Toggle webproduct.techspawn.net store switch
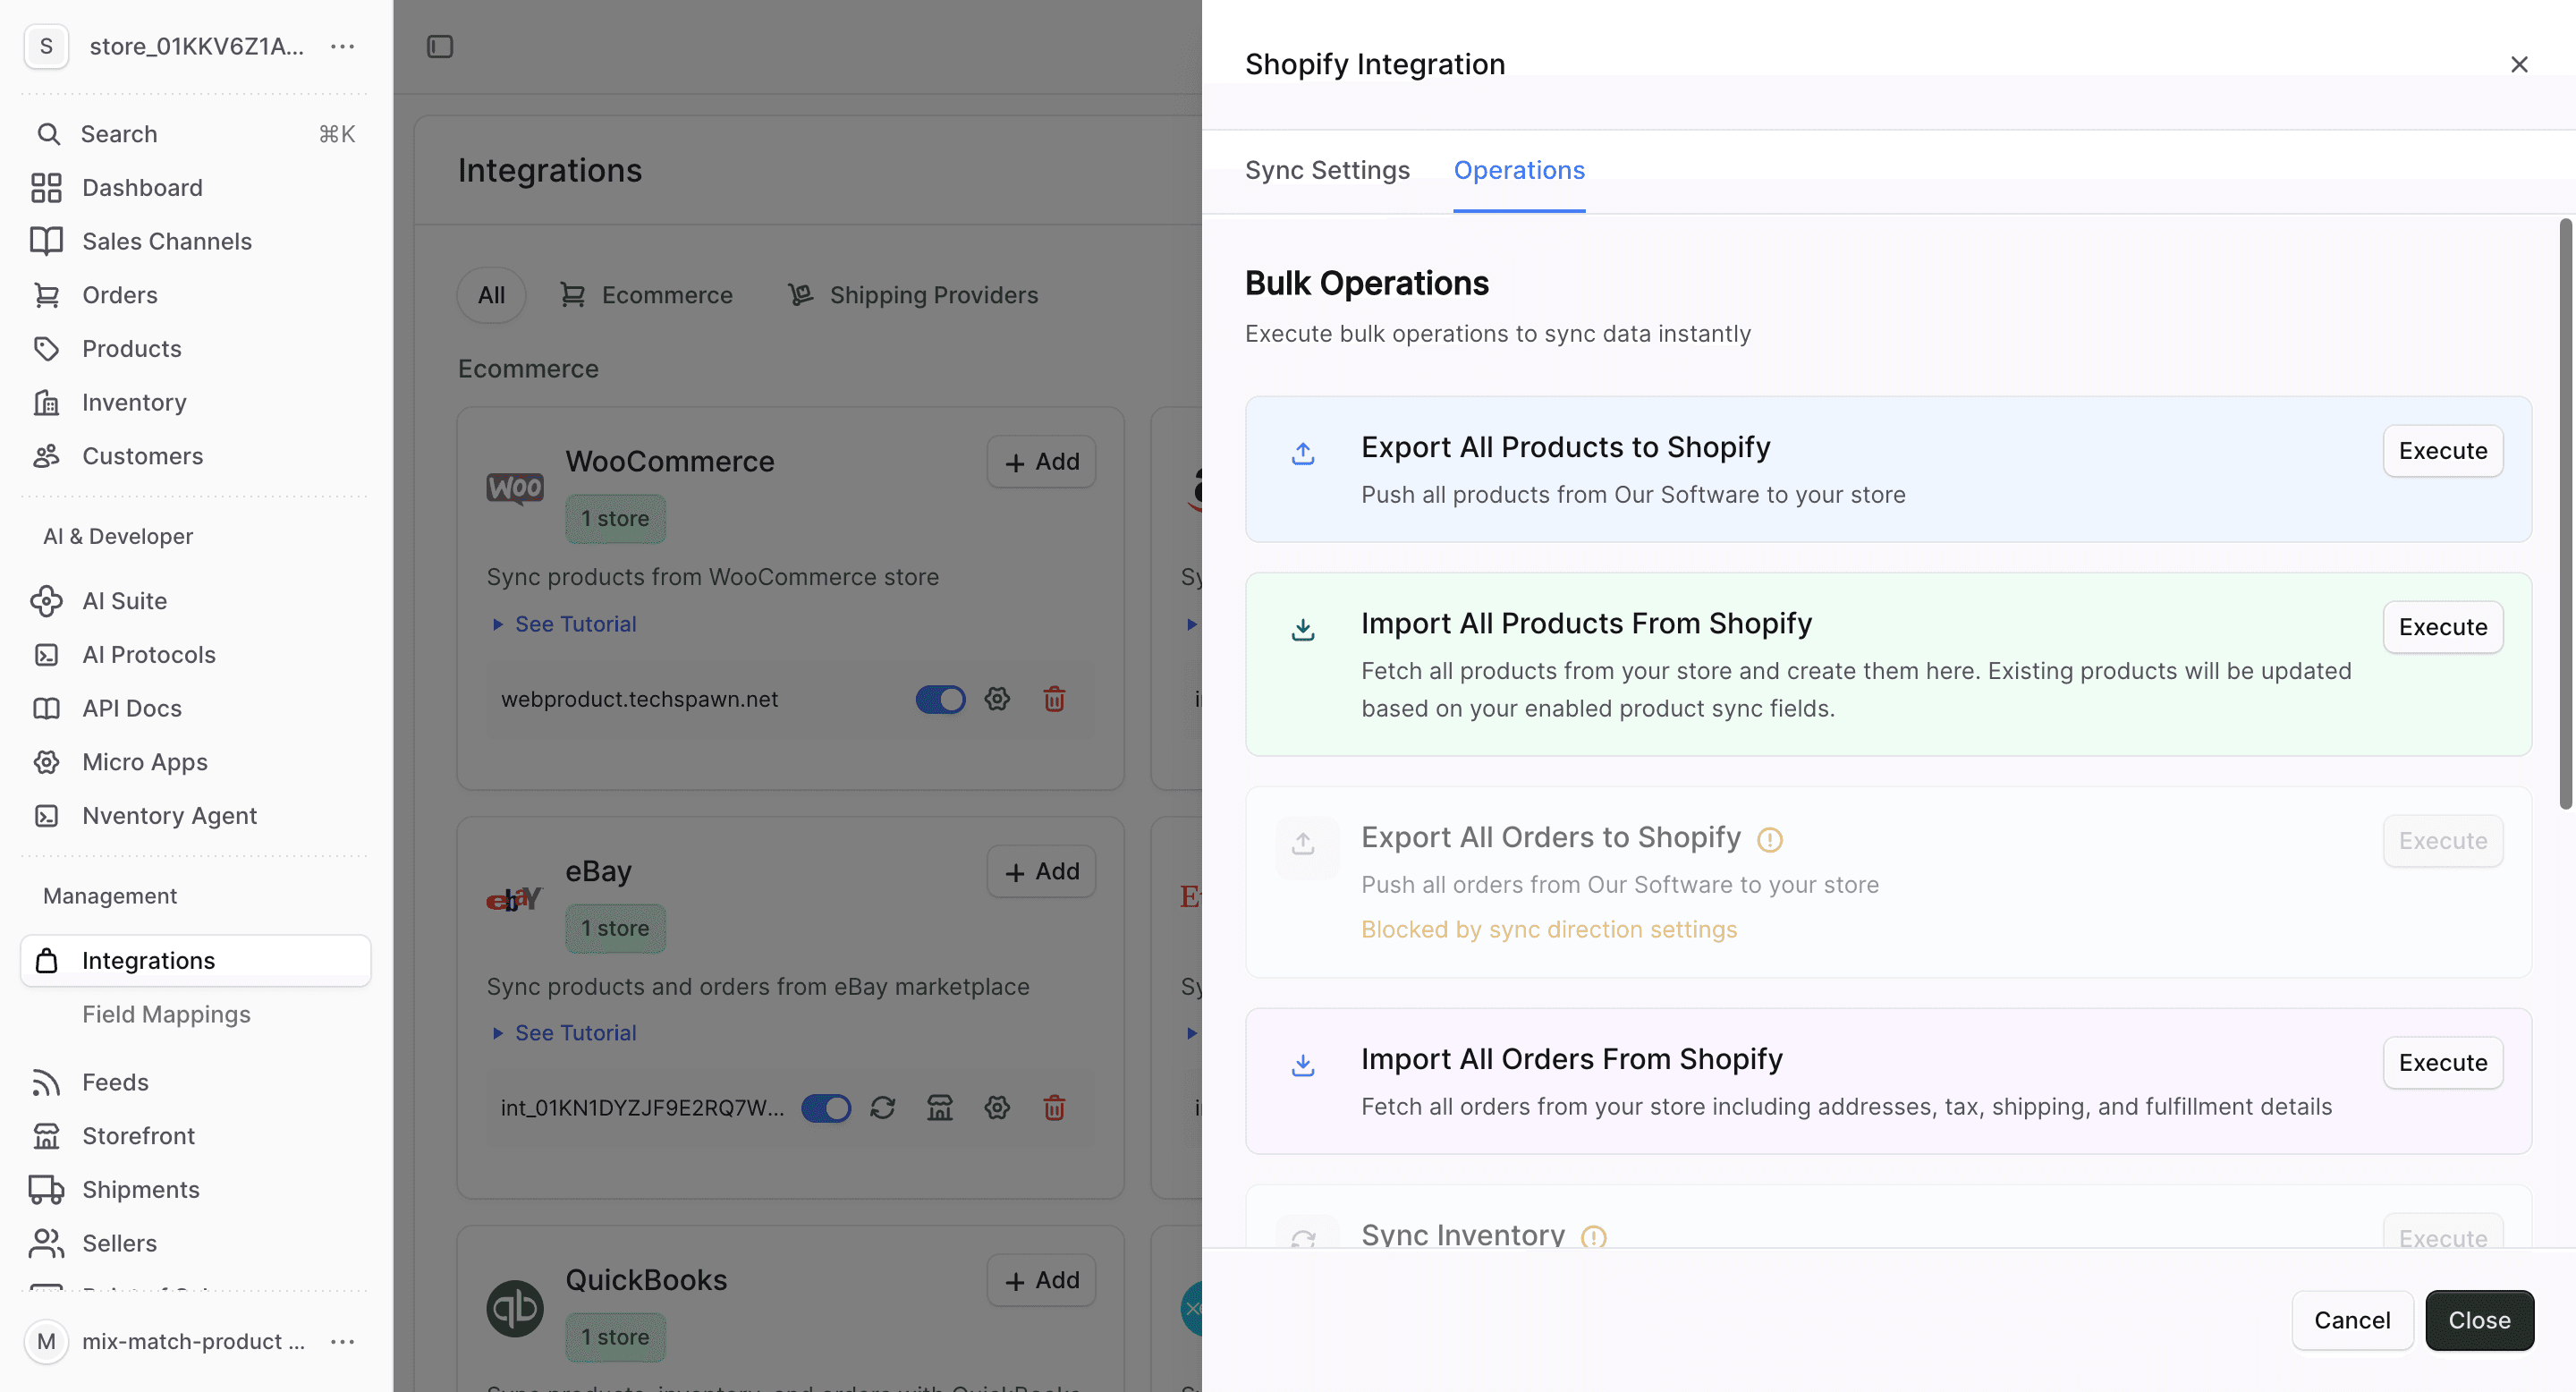The image size is (2576, 1392). [940, 699]
